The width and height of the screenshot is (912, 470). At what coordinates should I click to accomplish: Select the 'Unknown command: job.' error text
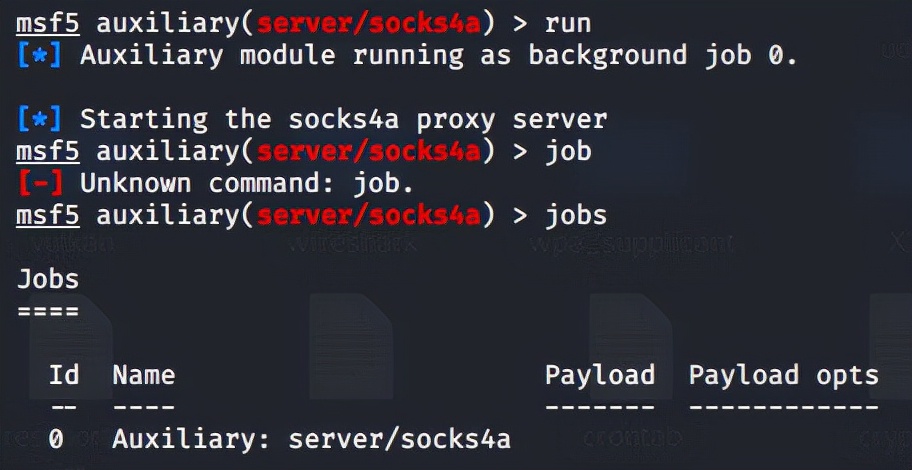(247, 184)
